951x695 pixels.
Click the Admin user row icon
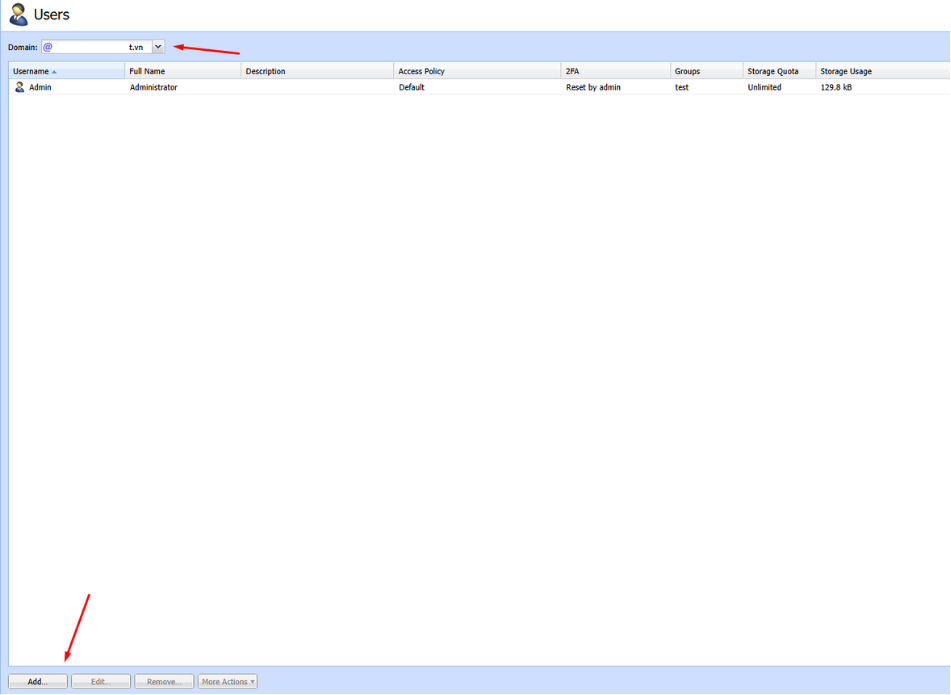coord(19,87)
